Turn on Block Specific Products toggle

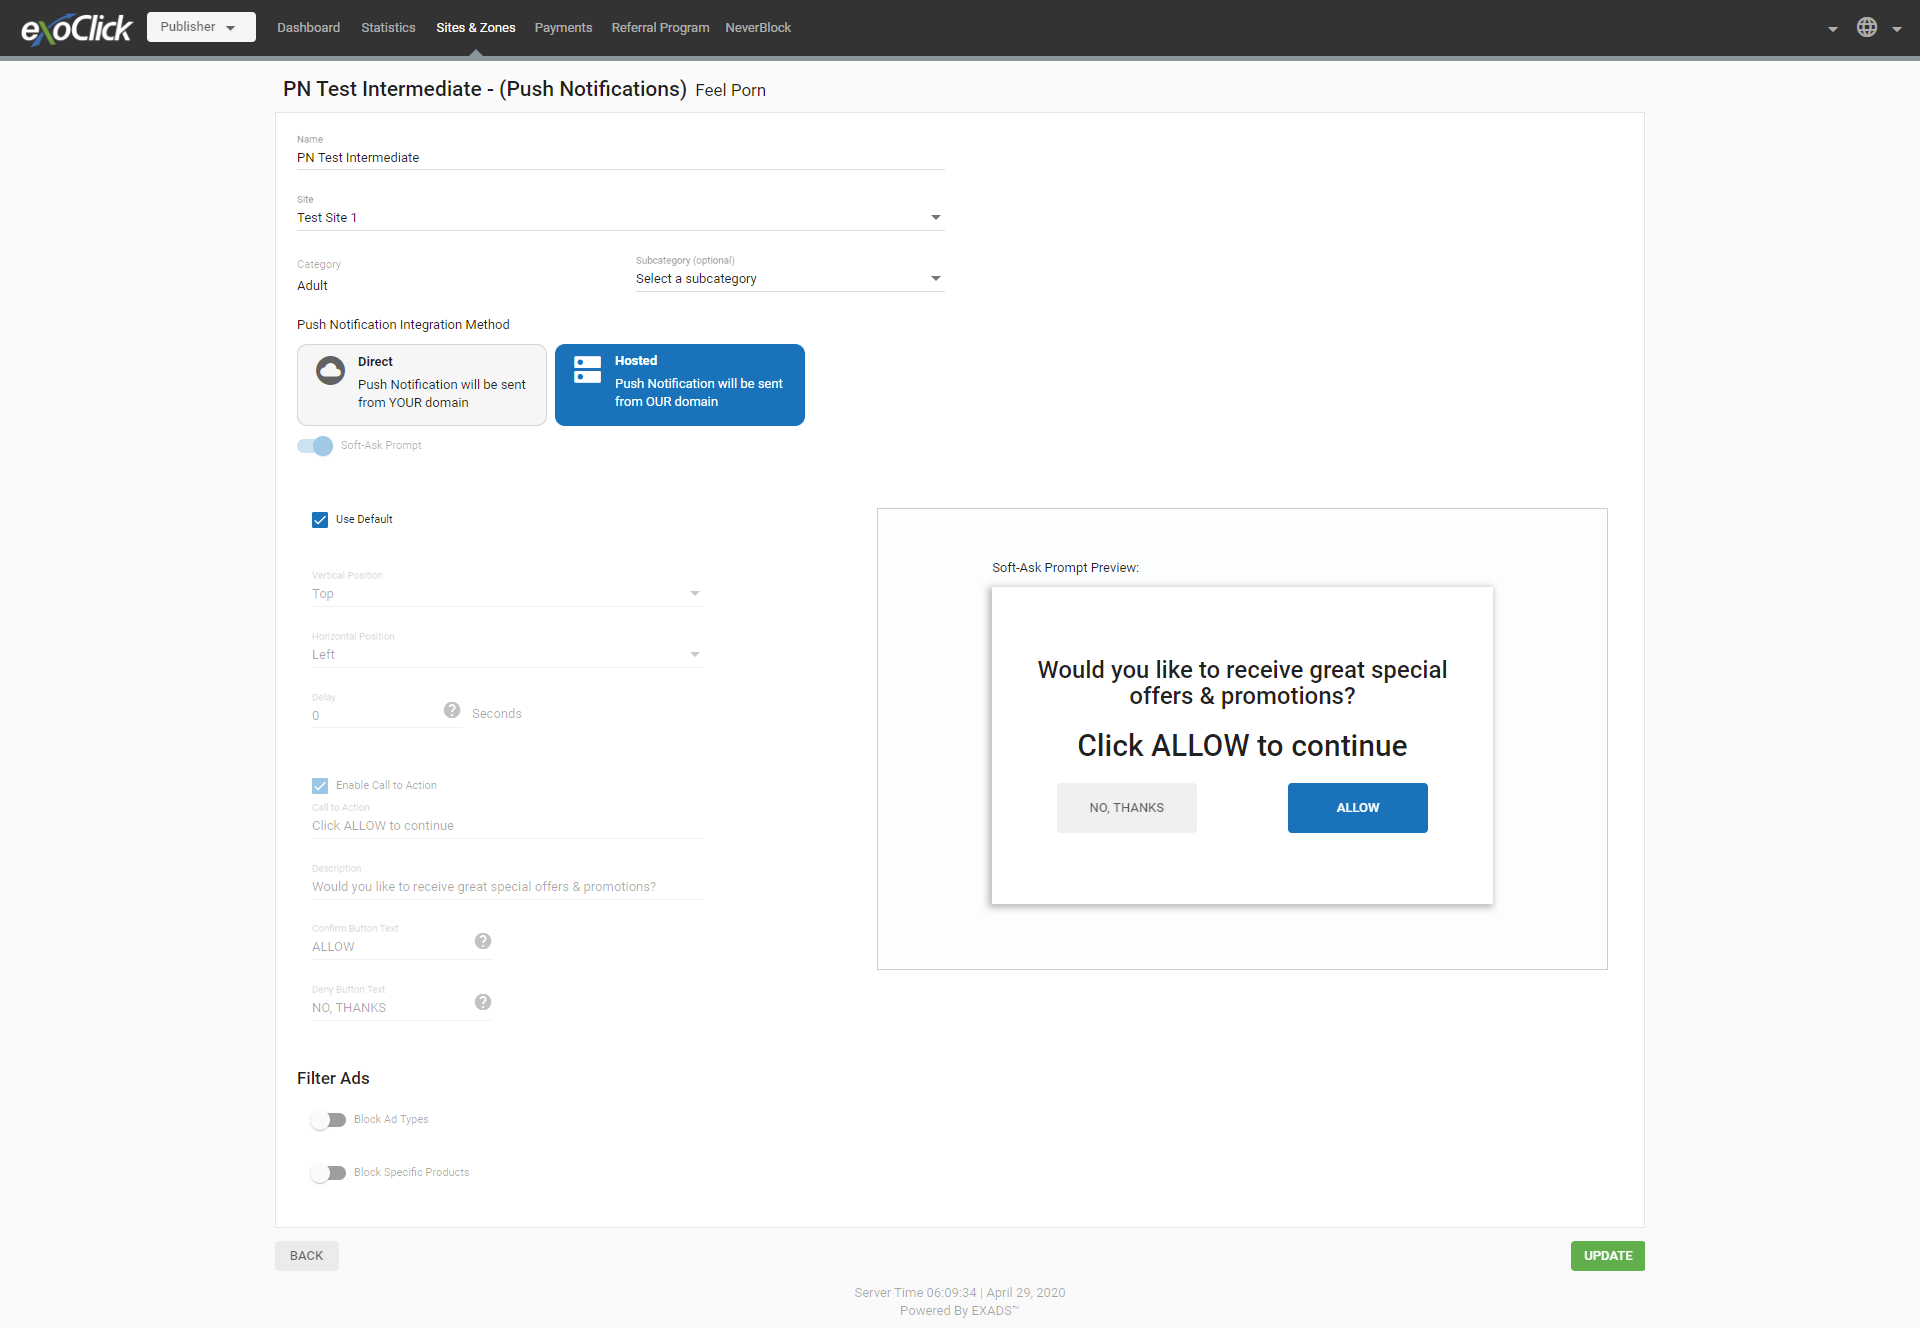pos(328,1173)
